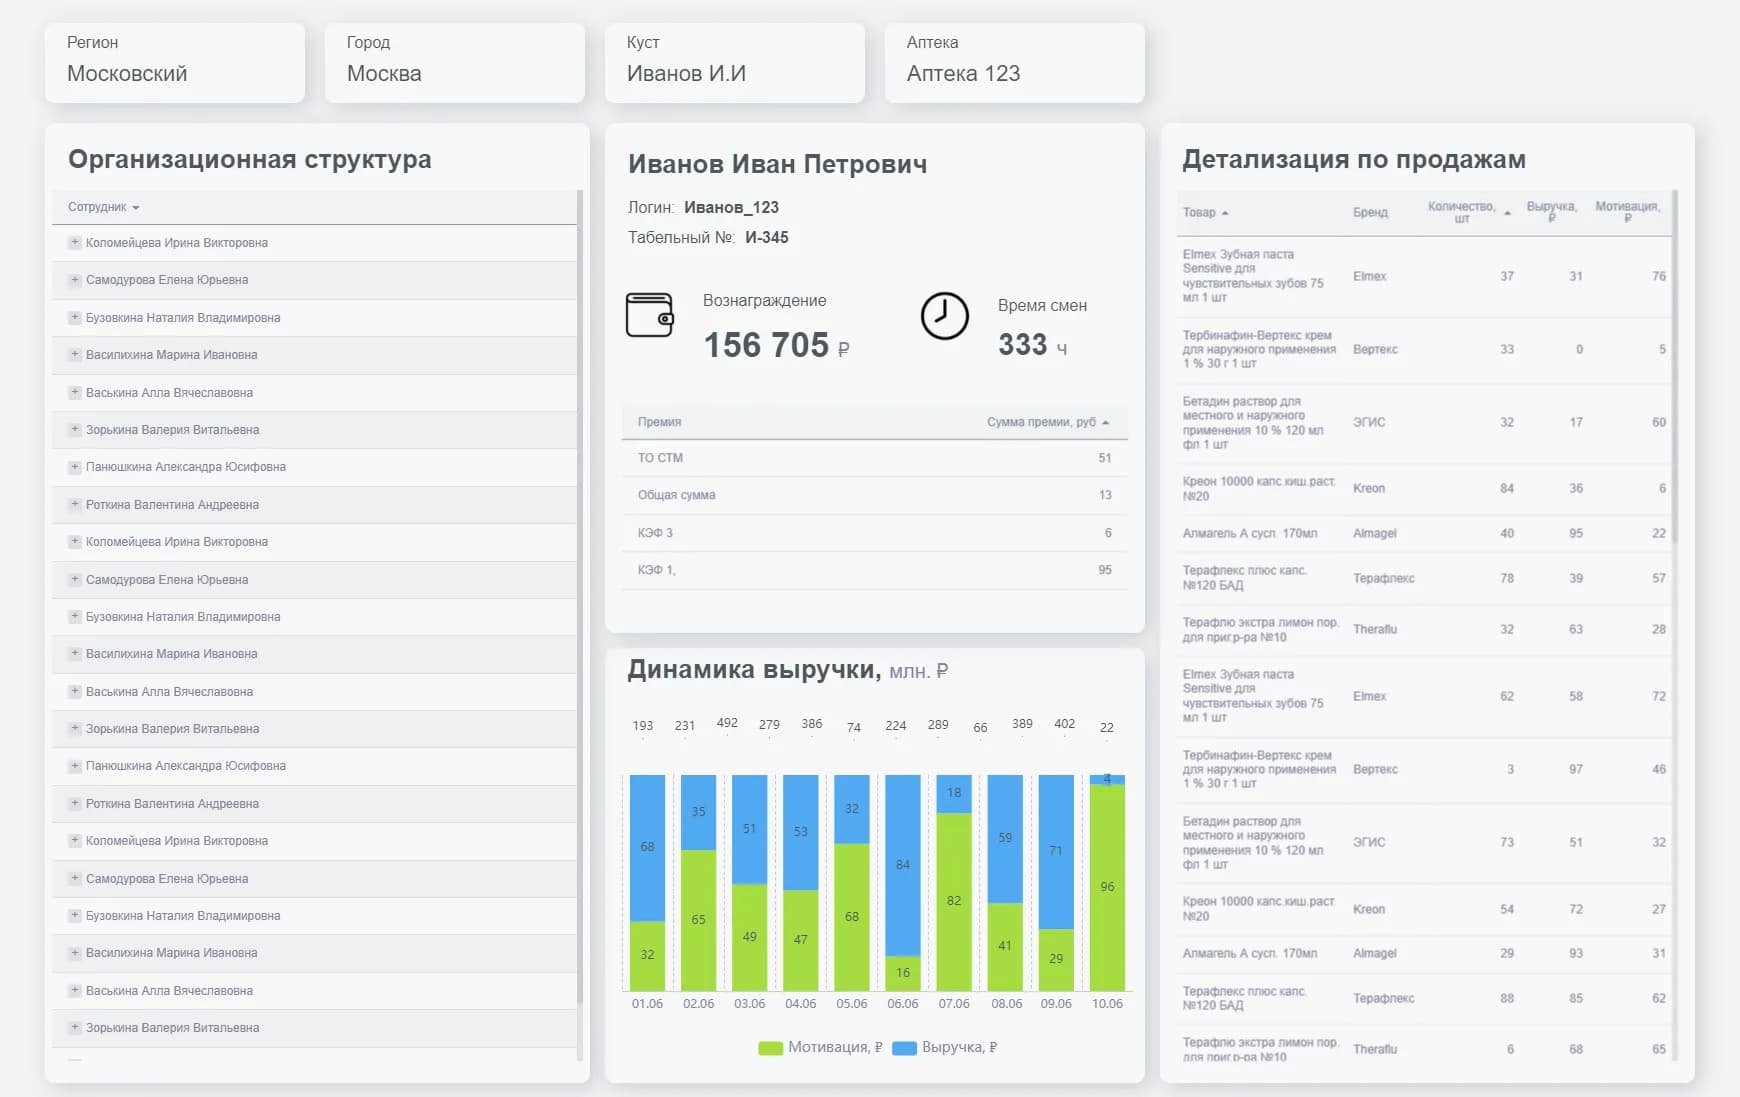1740x1097 pixels.
Task: Toggle the Мотивация series in chart legend
Action: [820, 1047]
